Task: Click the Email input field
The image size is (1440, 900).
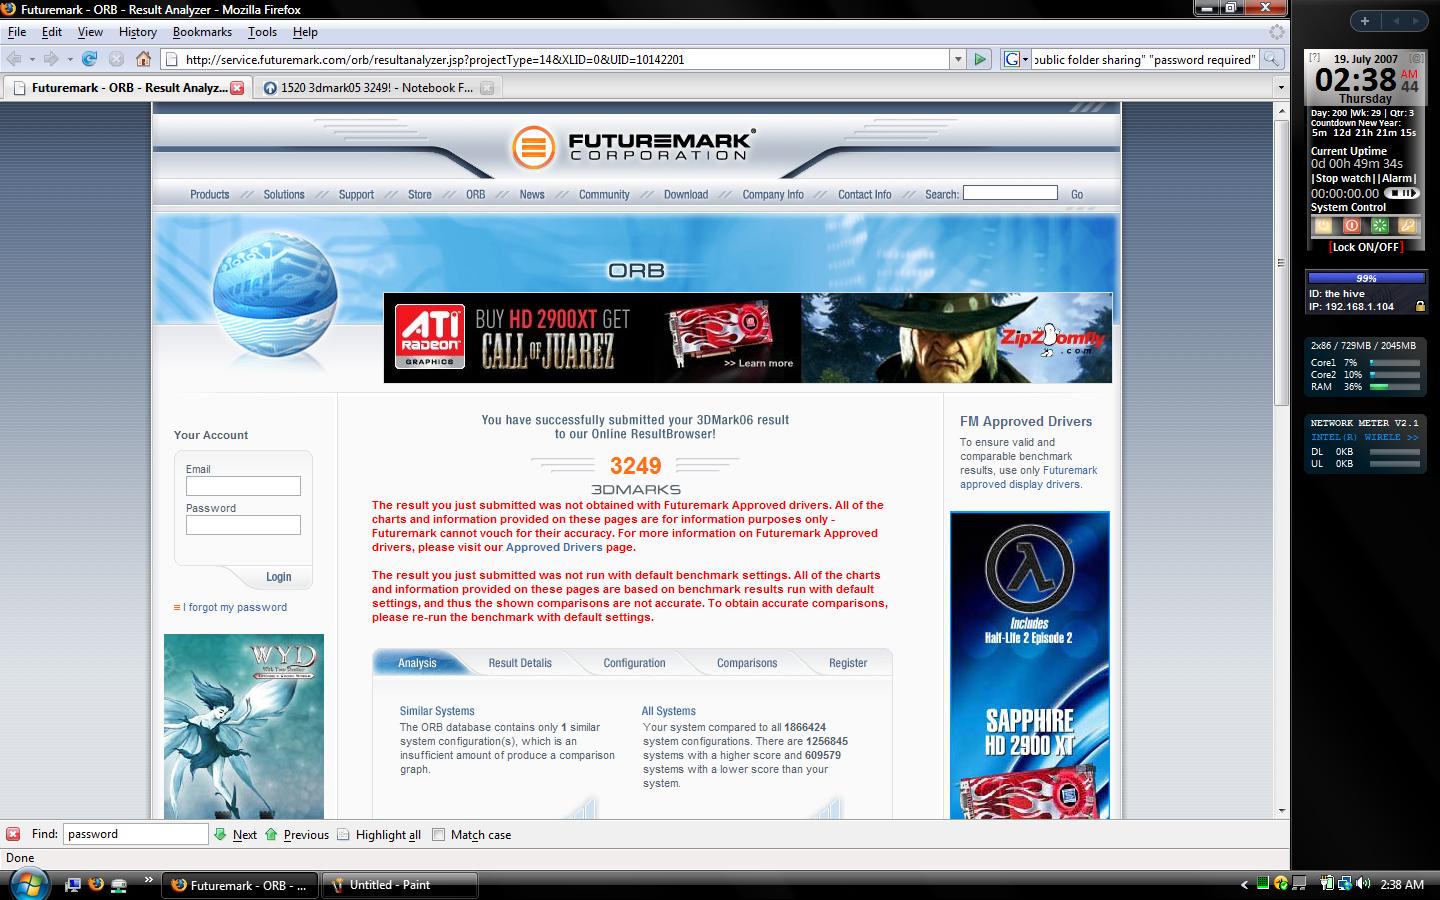Action: (x=243, y=486)
